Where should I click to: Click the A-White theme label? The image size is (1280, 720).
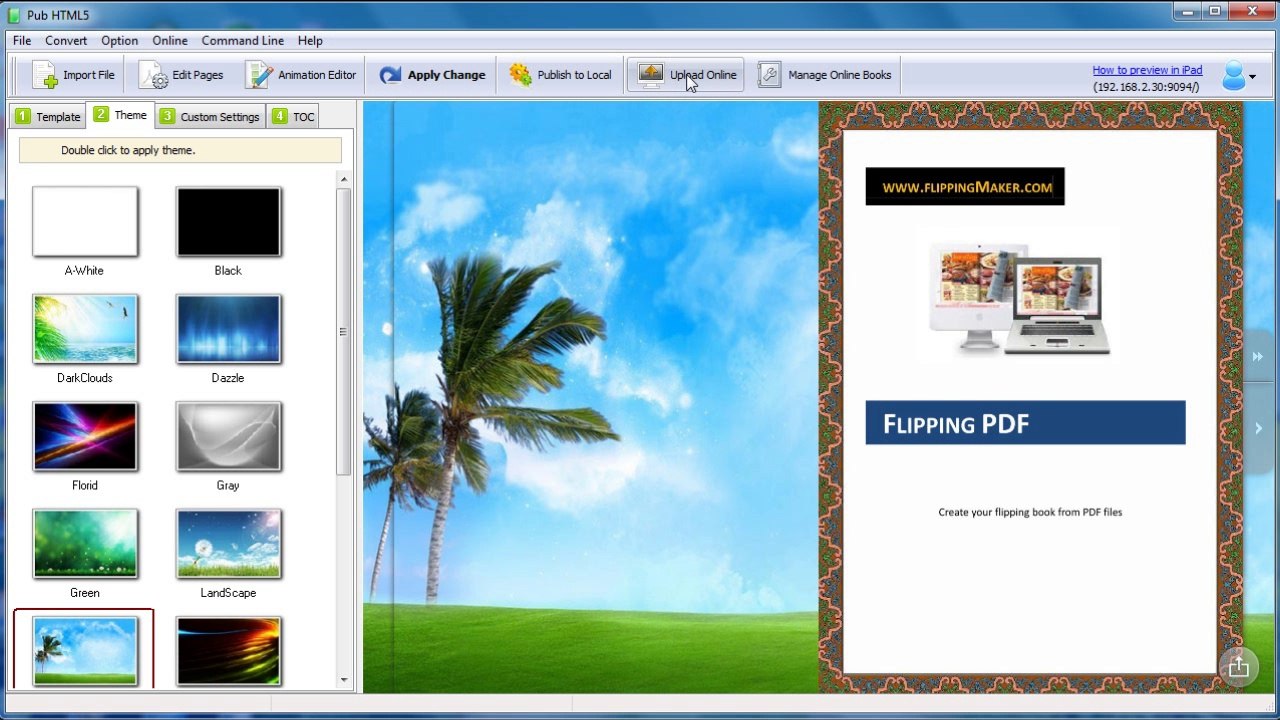click(x=84, y=271)
